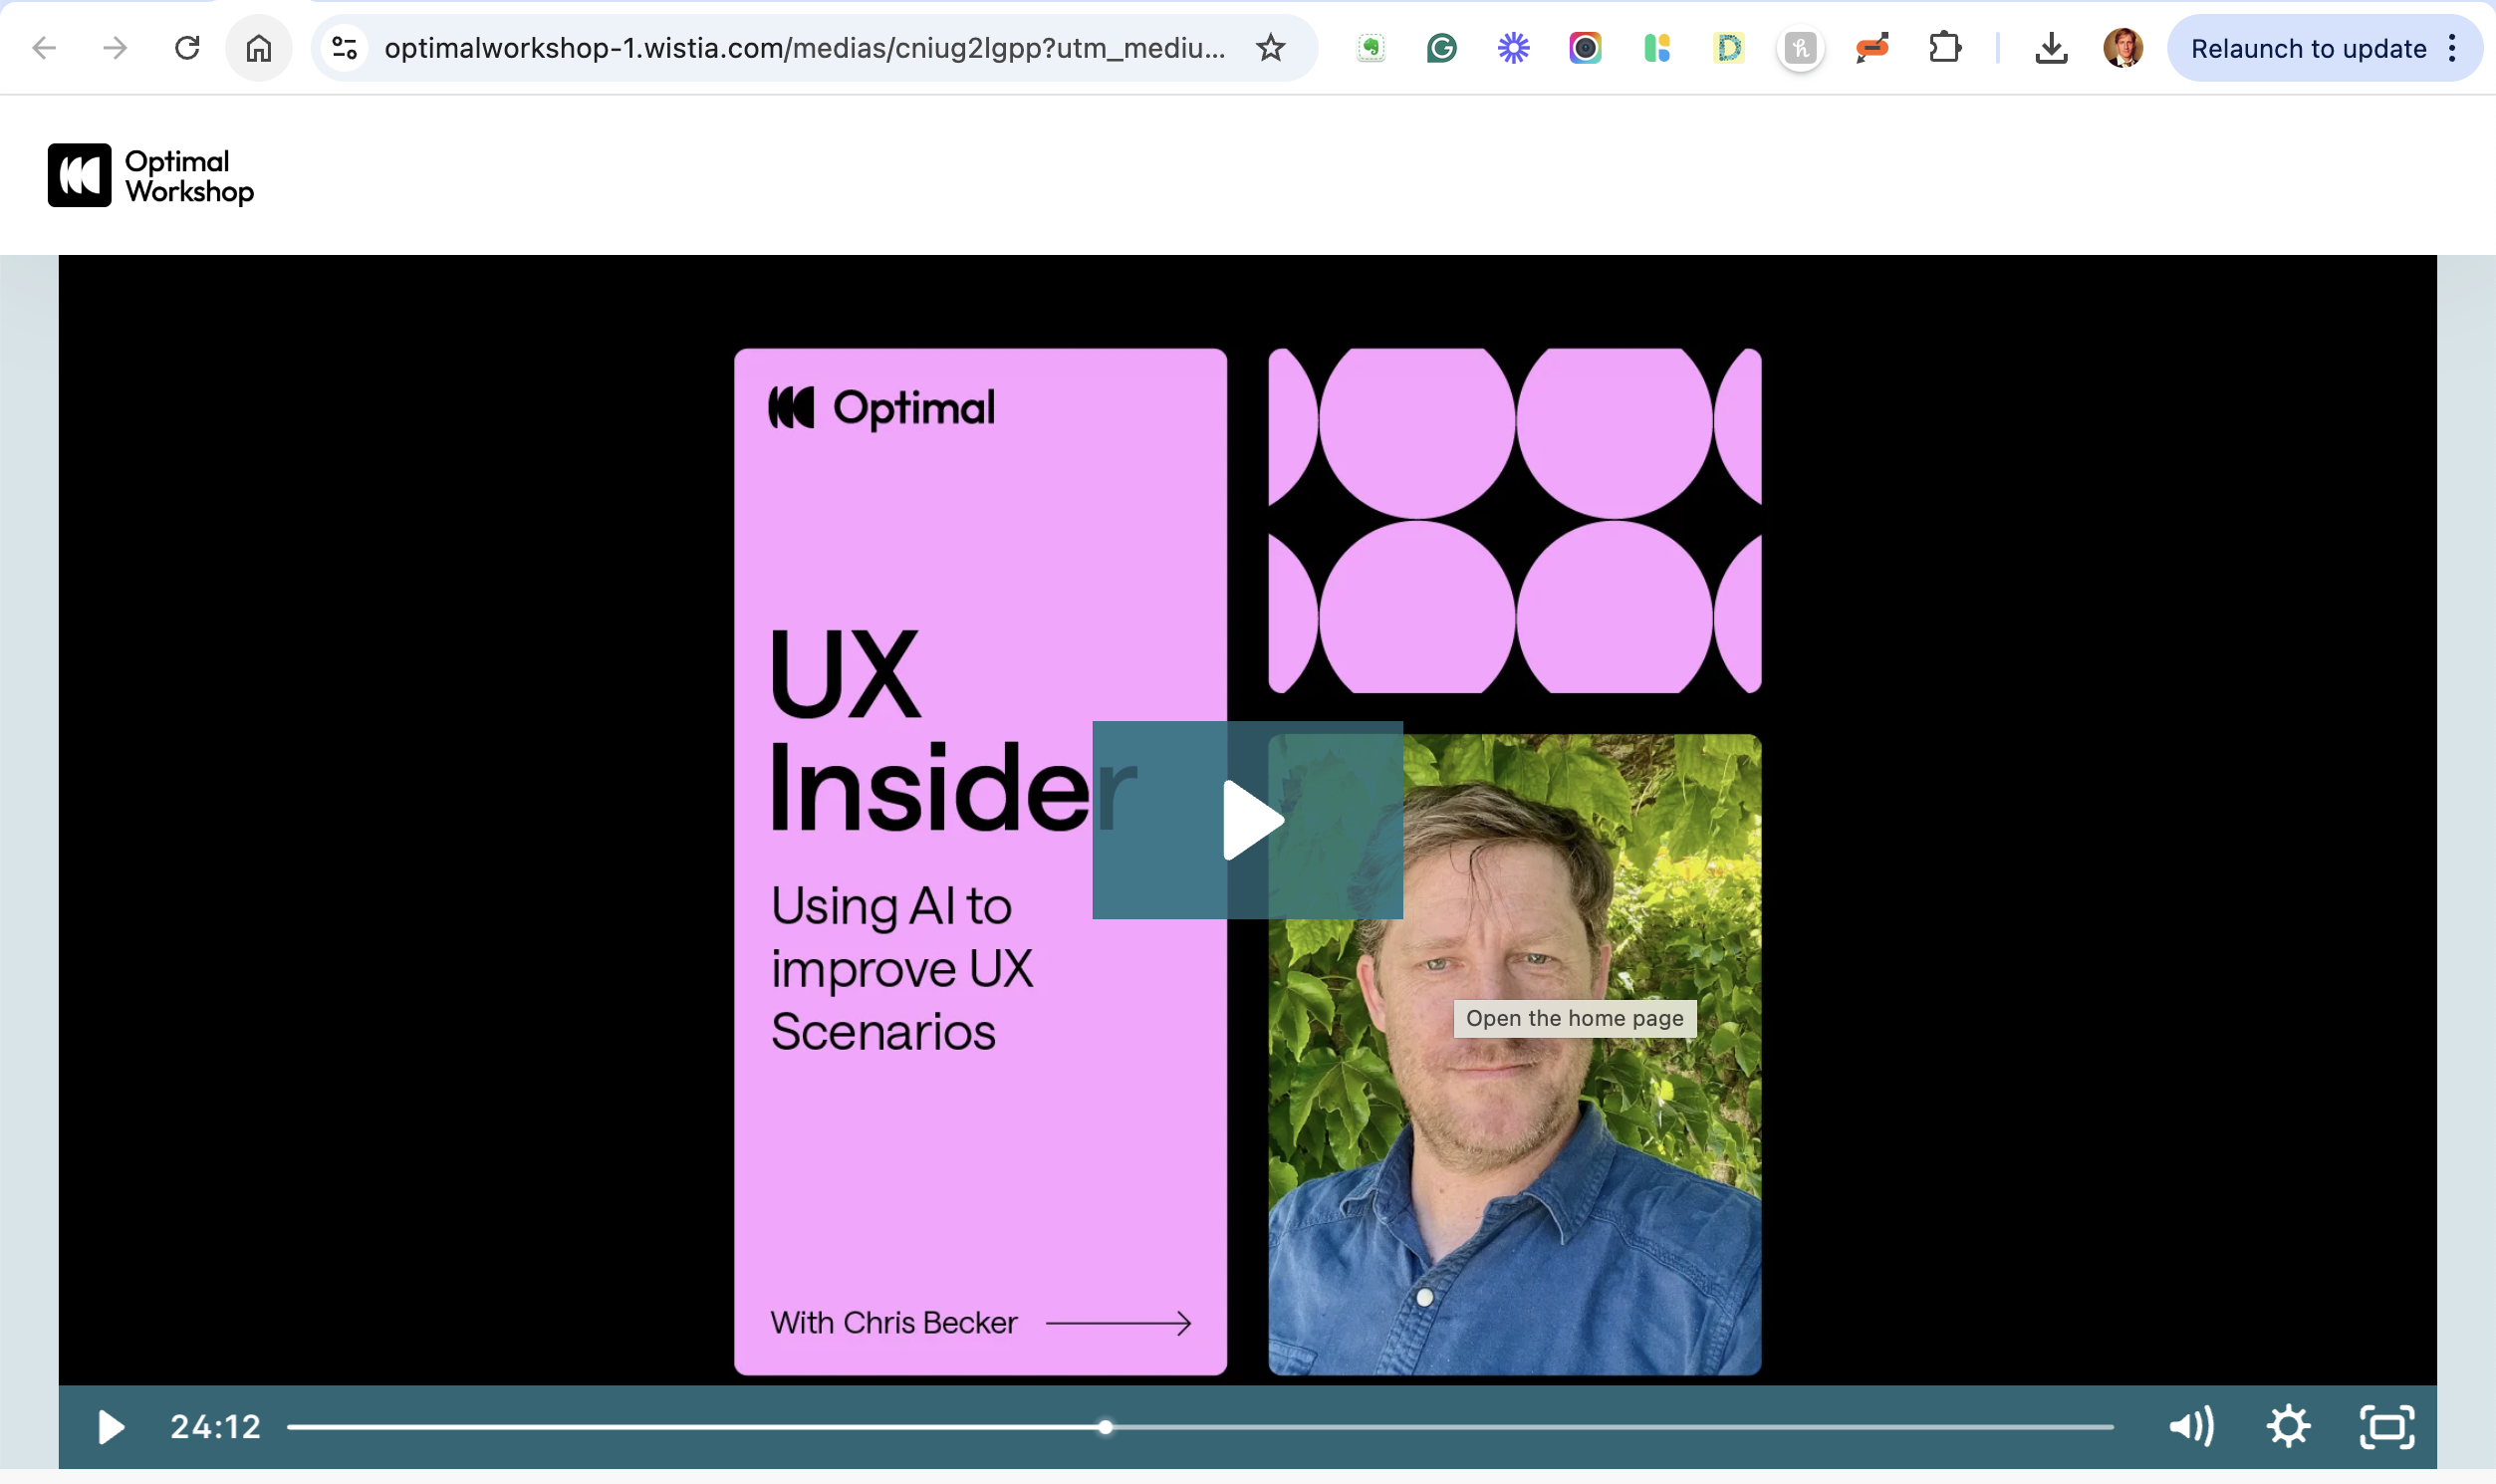Screen dimensions: 2496x1484
Task: Mute the video volume
Action: [x=2191, y=1427]
